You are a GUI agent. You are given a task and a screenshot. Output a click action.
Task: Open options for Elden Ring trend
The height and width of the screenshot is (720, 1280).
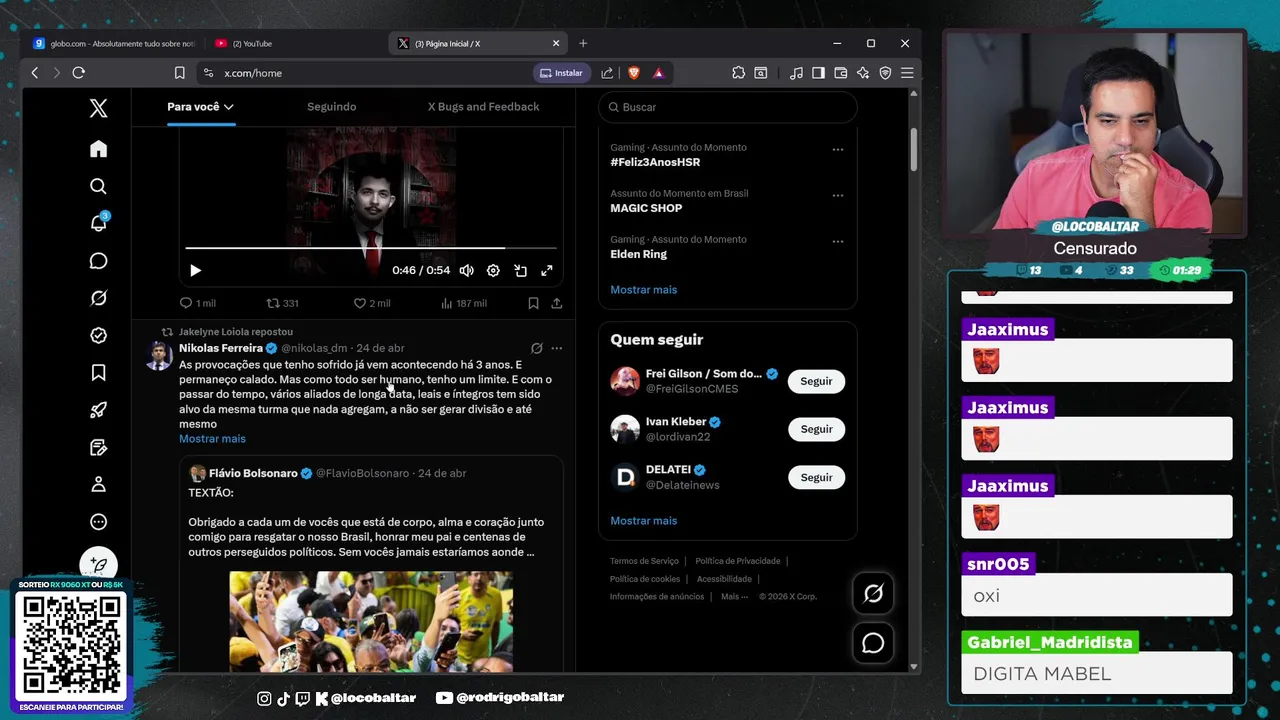point(838,242)
